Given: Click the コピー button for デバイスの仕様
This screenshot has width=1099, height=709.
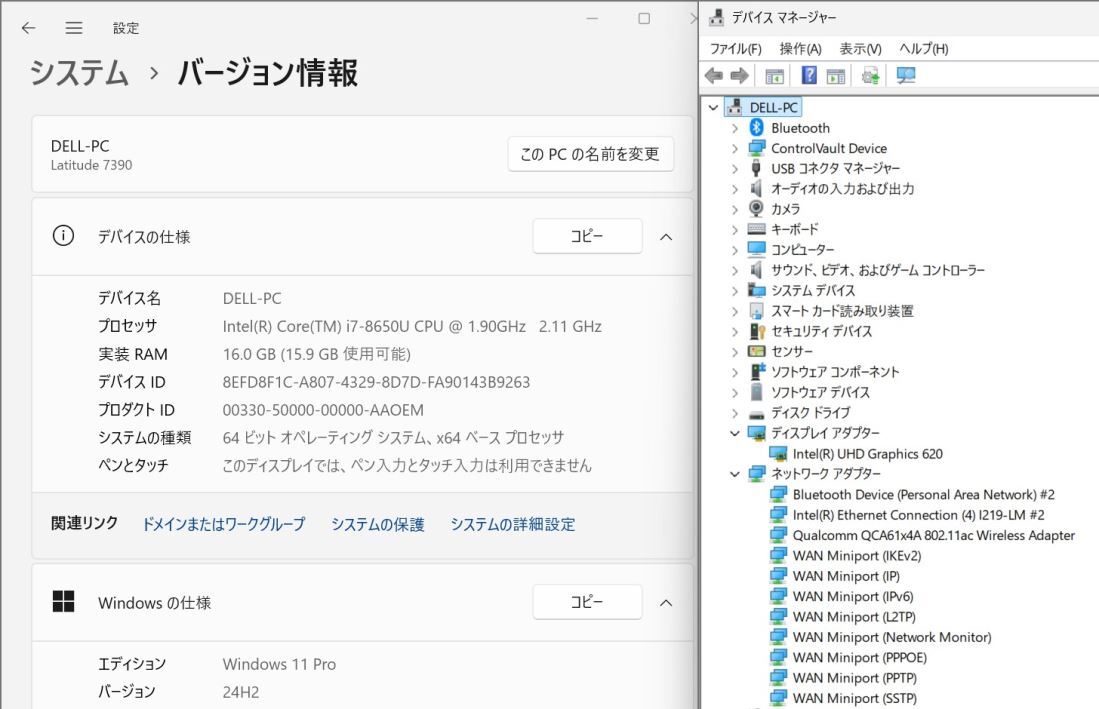Looking at the screenshot, I should pyautogui.click(x=587, y=236).
